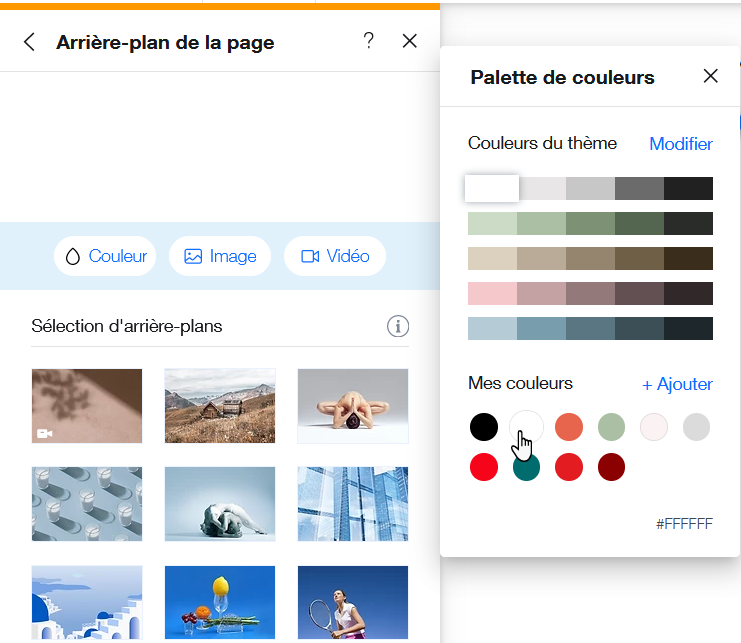Select the middle slate blue theme swatch

point(590,328)
